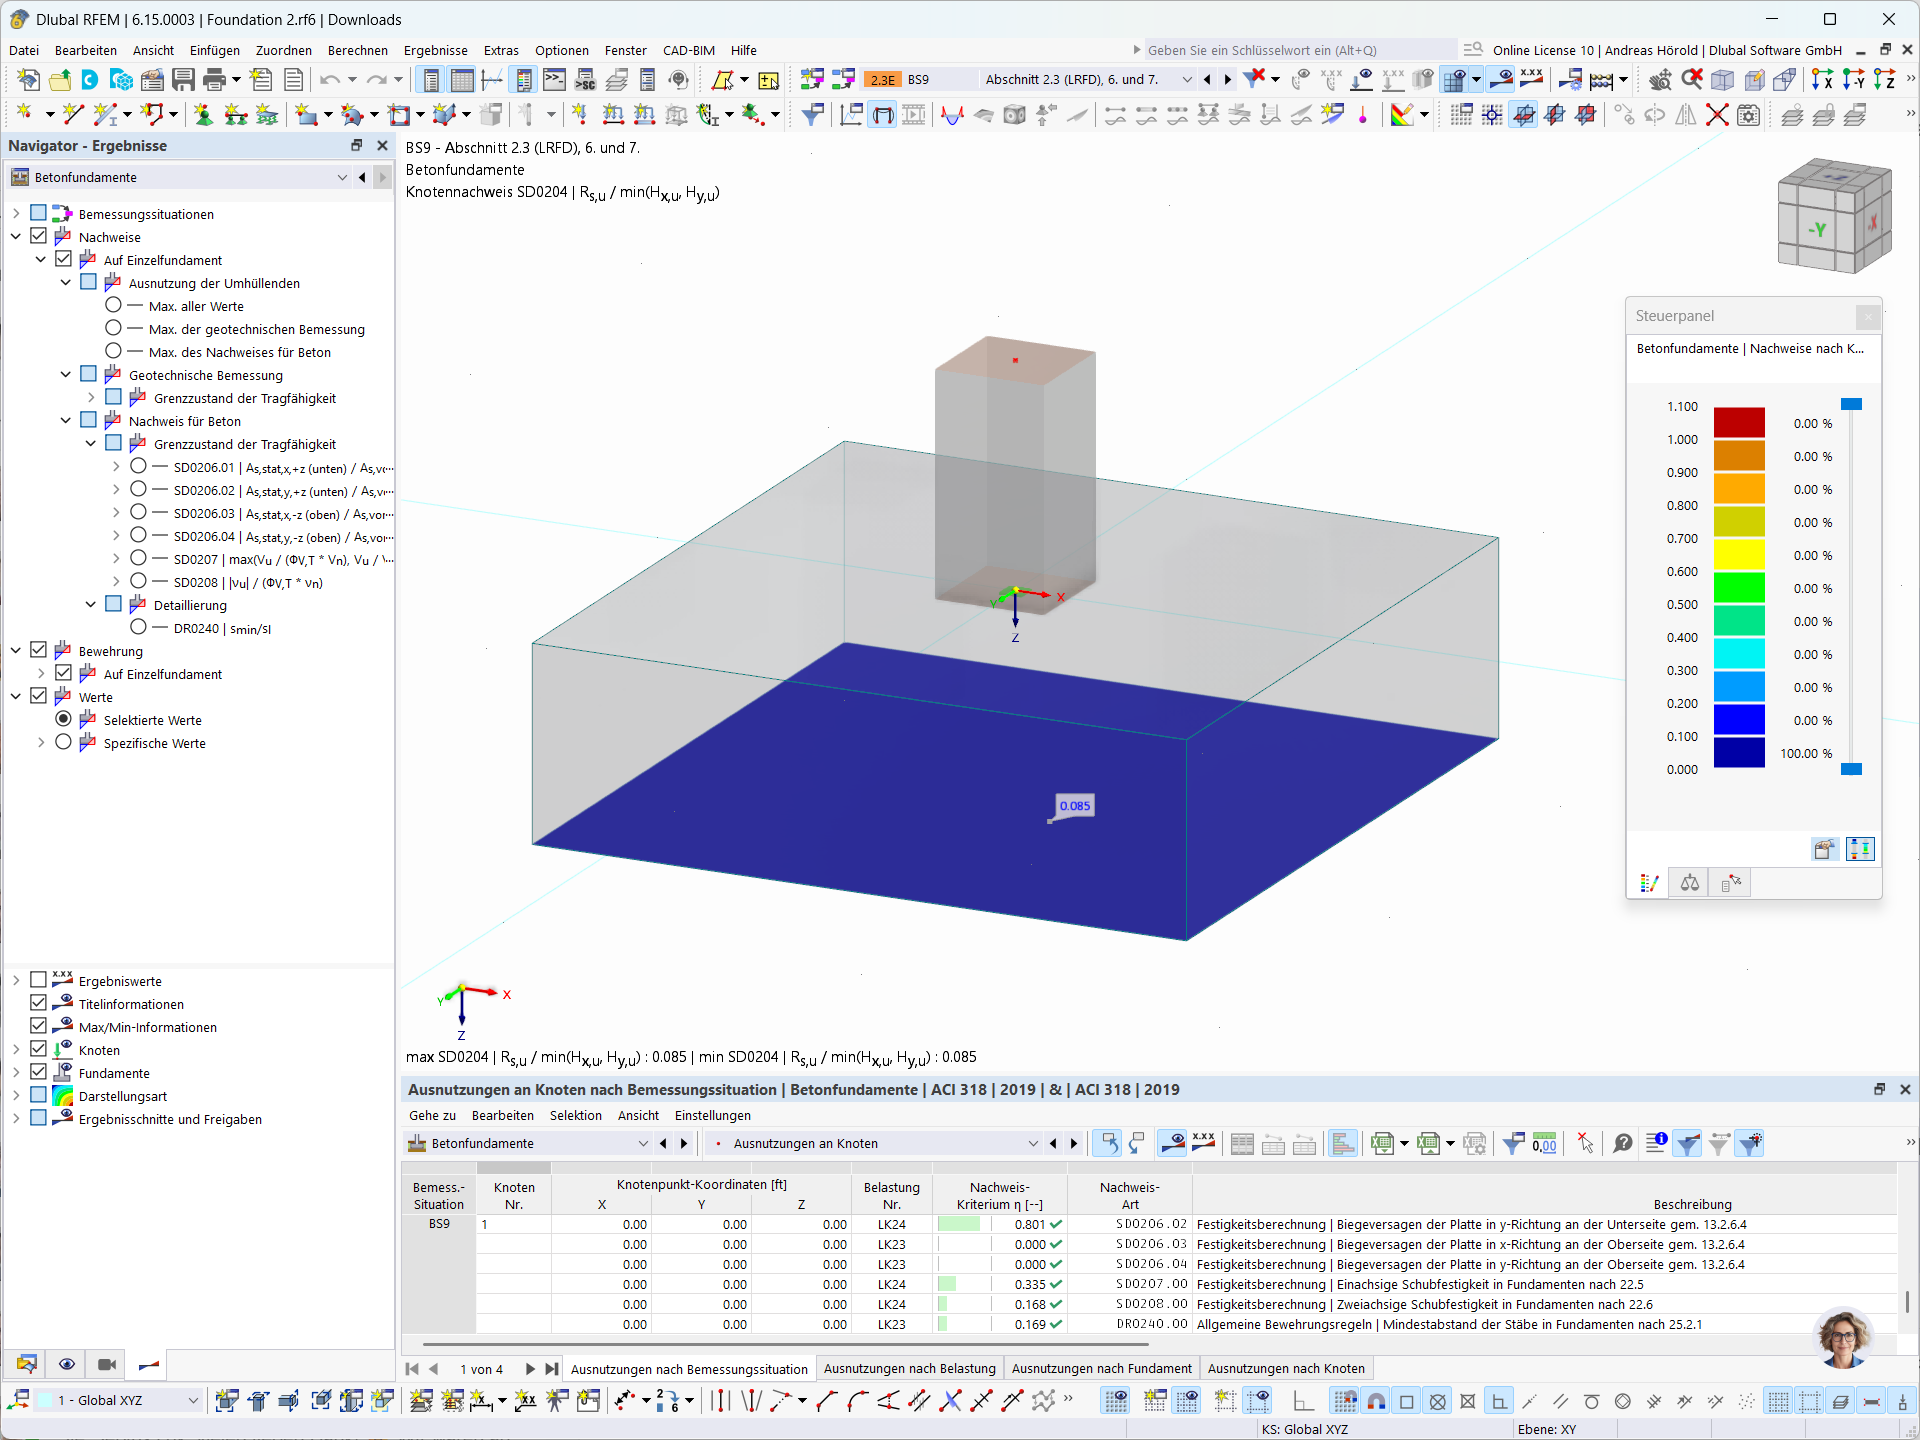The width and height of the screenshot is (1920, 1440).
Task: Click the view cube navigator
Action: (1834, 215)
